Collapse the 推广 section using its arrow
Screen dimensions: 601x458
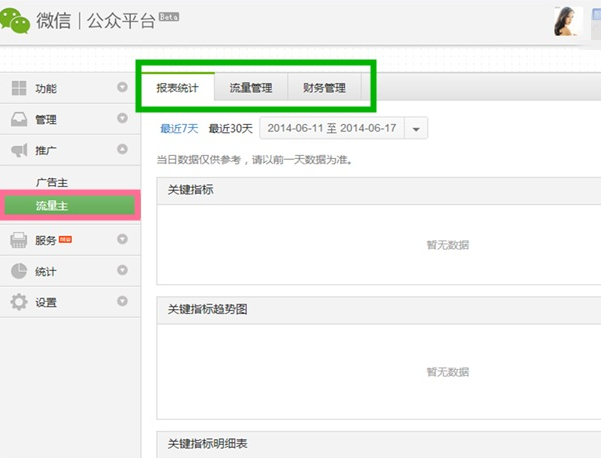123,150
